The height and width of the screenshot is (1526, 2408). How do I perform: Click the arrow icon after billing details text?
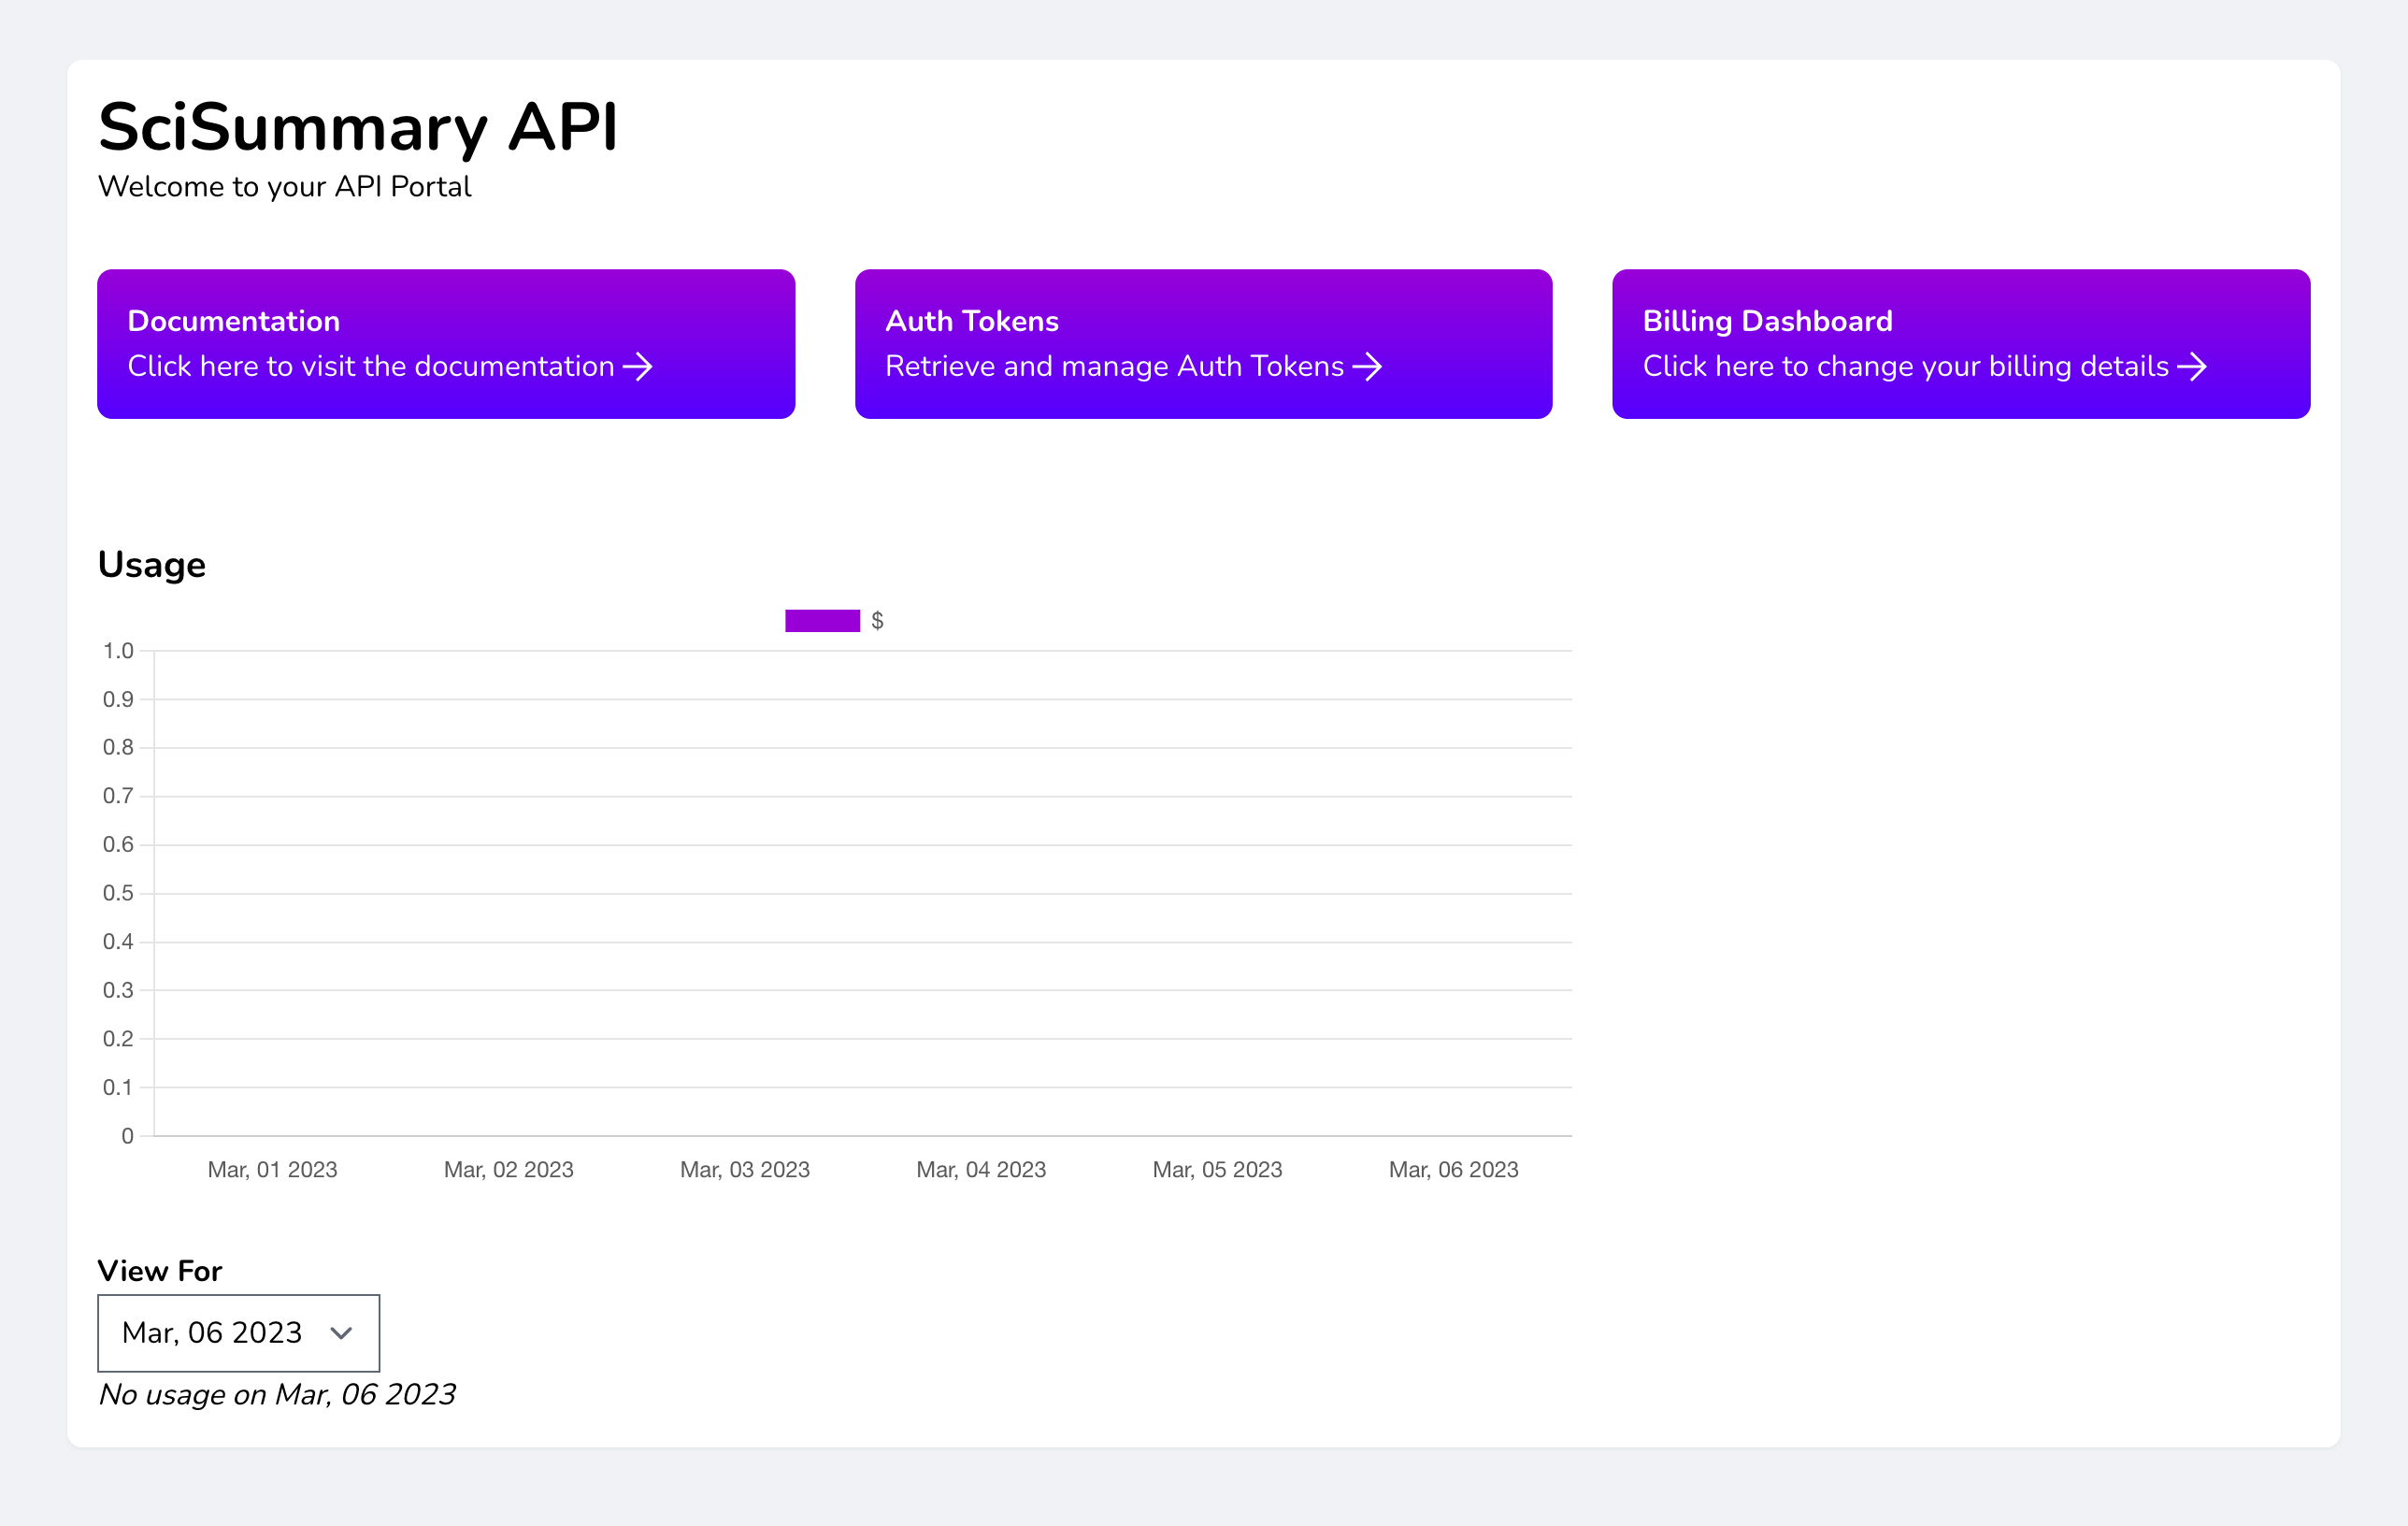tap(2192, 367)
